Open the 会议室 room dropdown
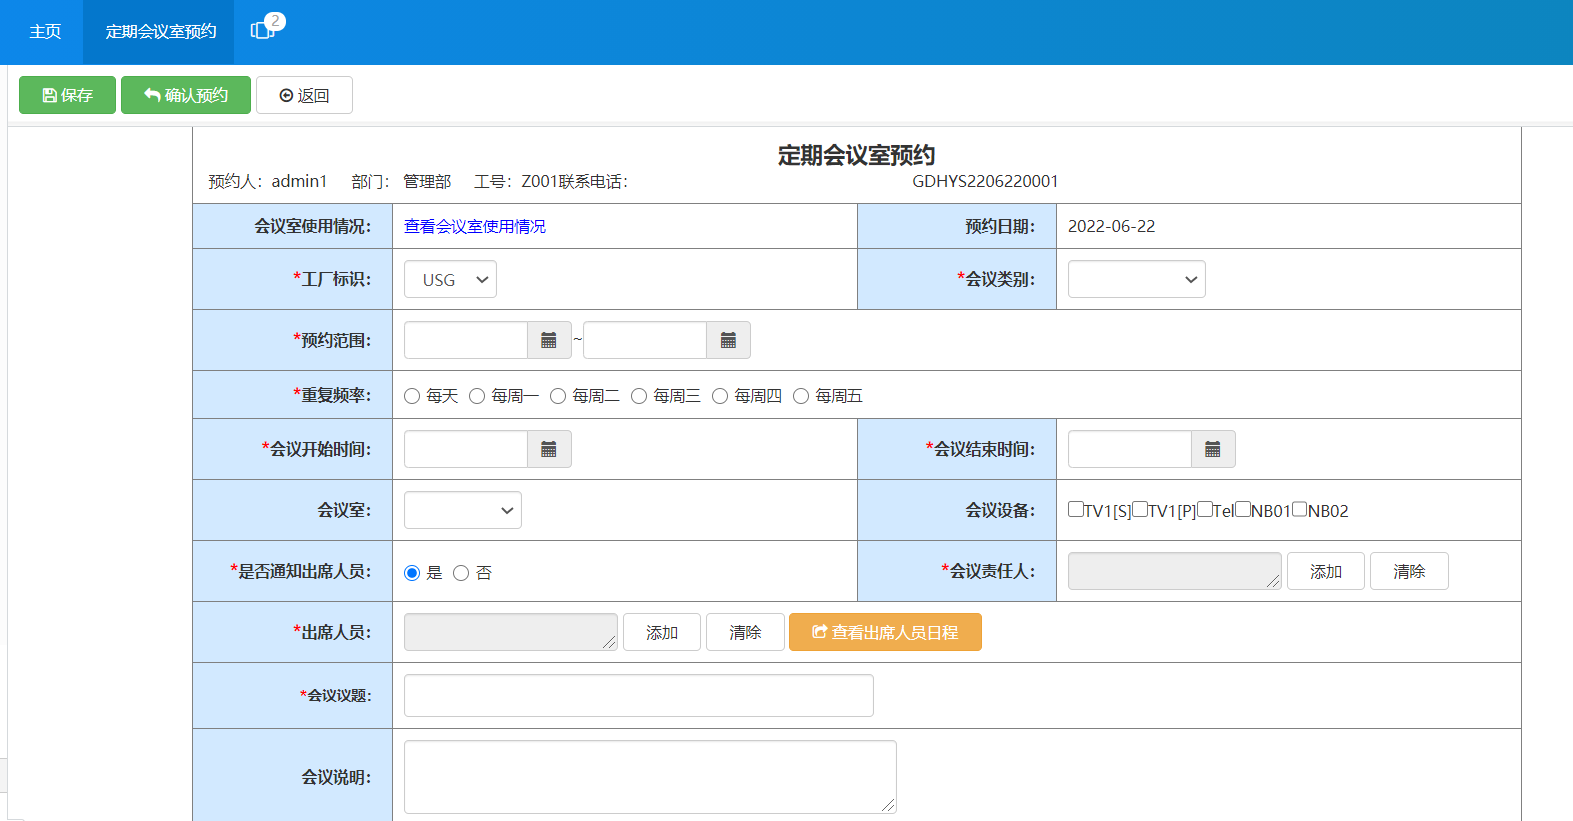This screenshot has height=821, width=1573. click(x=462, y=510)
